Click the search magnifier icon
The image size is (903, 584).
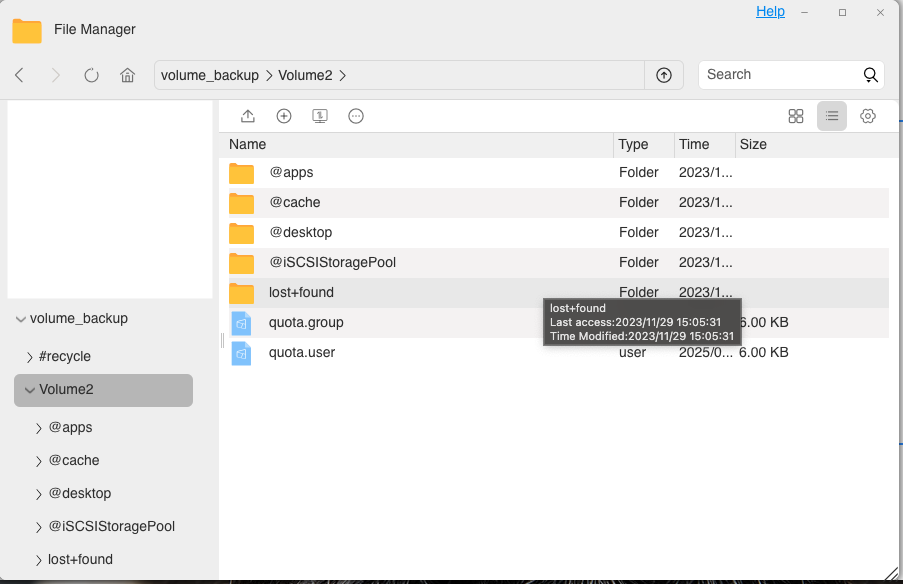tap(870, 75)
